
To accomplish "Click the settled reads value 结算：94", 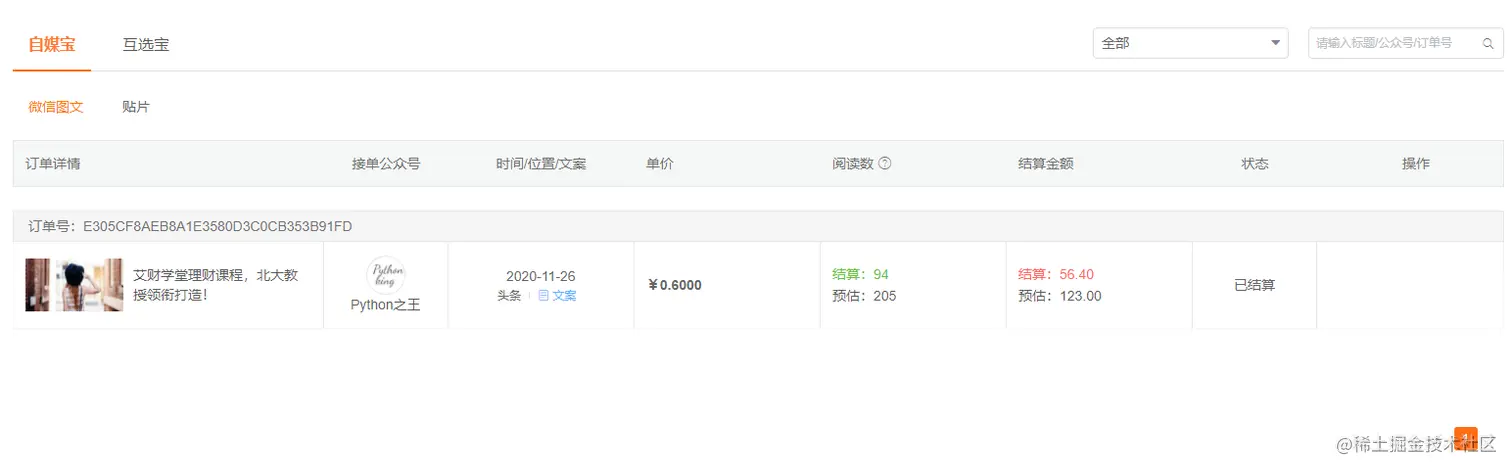I will (x=860, y=274).
